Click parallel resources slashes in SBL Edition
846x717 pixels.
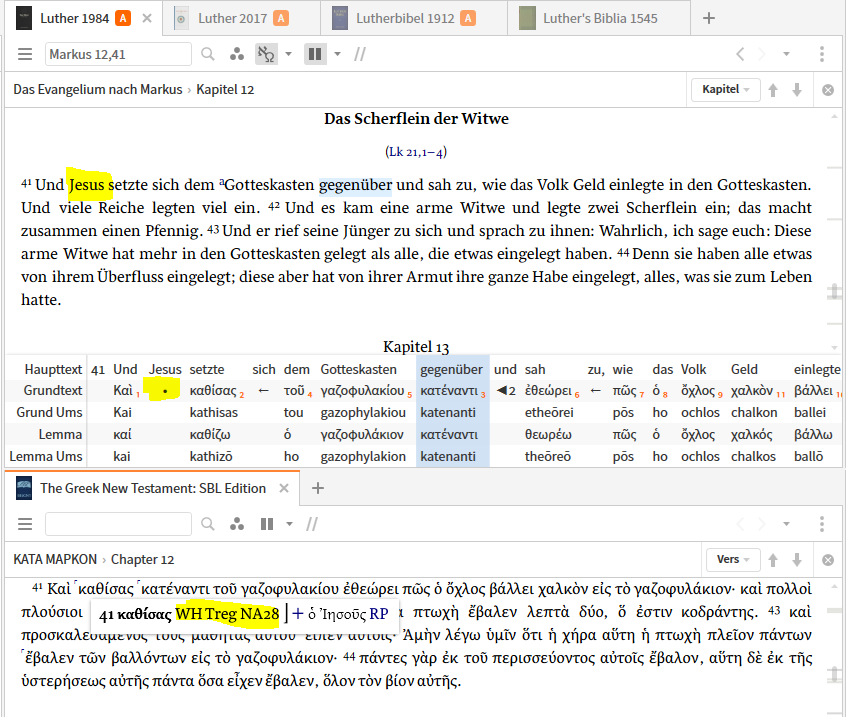pyautogui.click(x=312, y=524)
